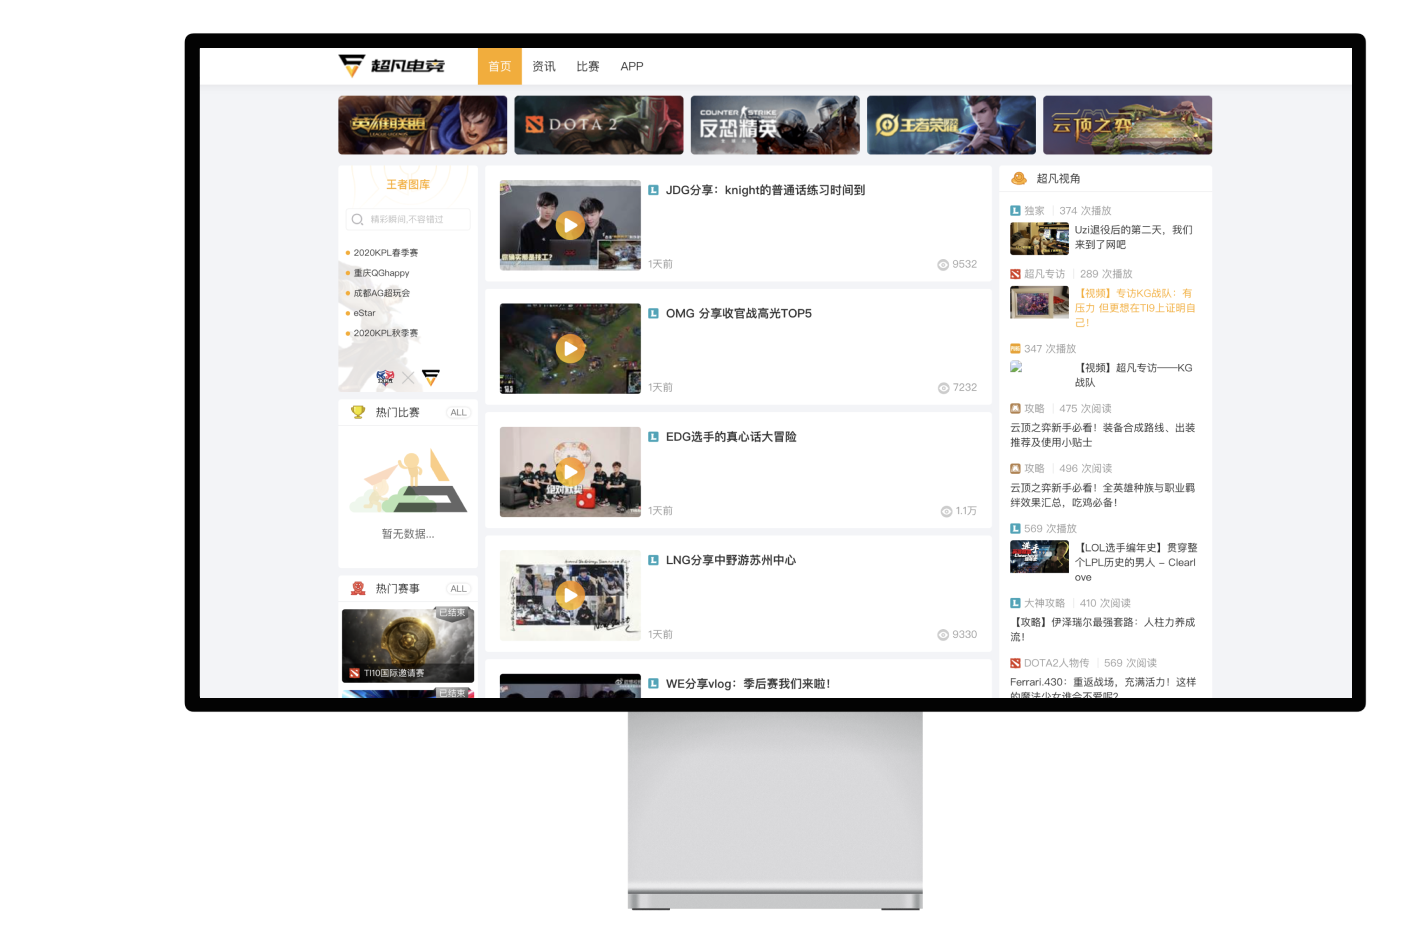
Task: Click the icon beside 攻略 496 次阅读
Action: pyautogui.click(x=1015, y=469)
